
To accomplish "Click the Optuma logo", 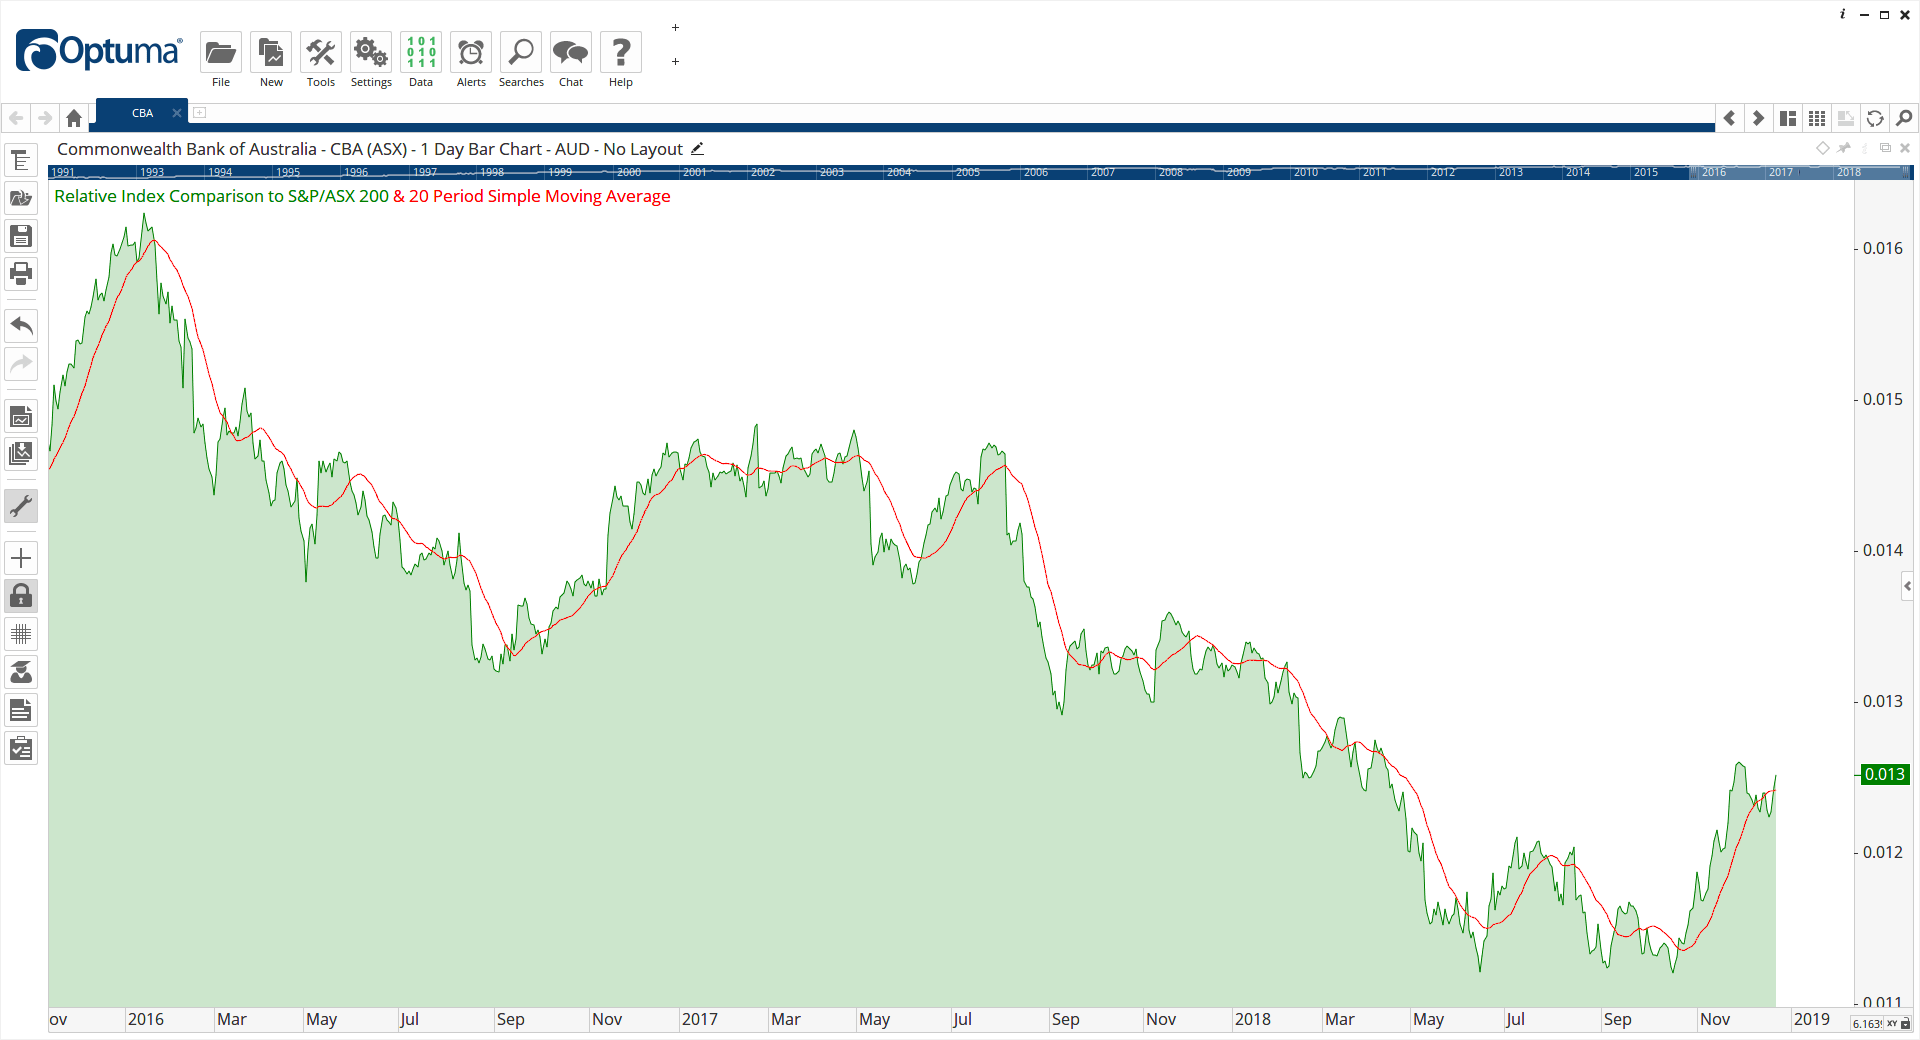I will tap(99, 51).
